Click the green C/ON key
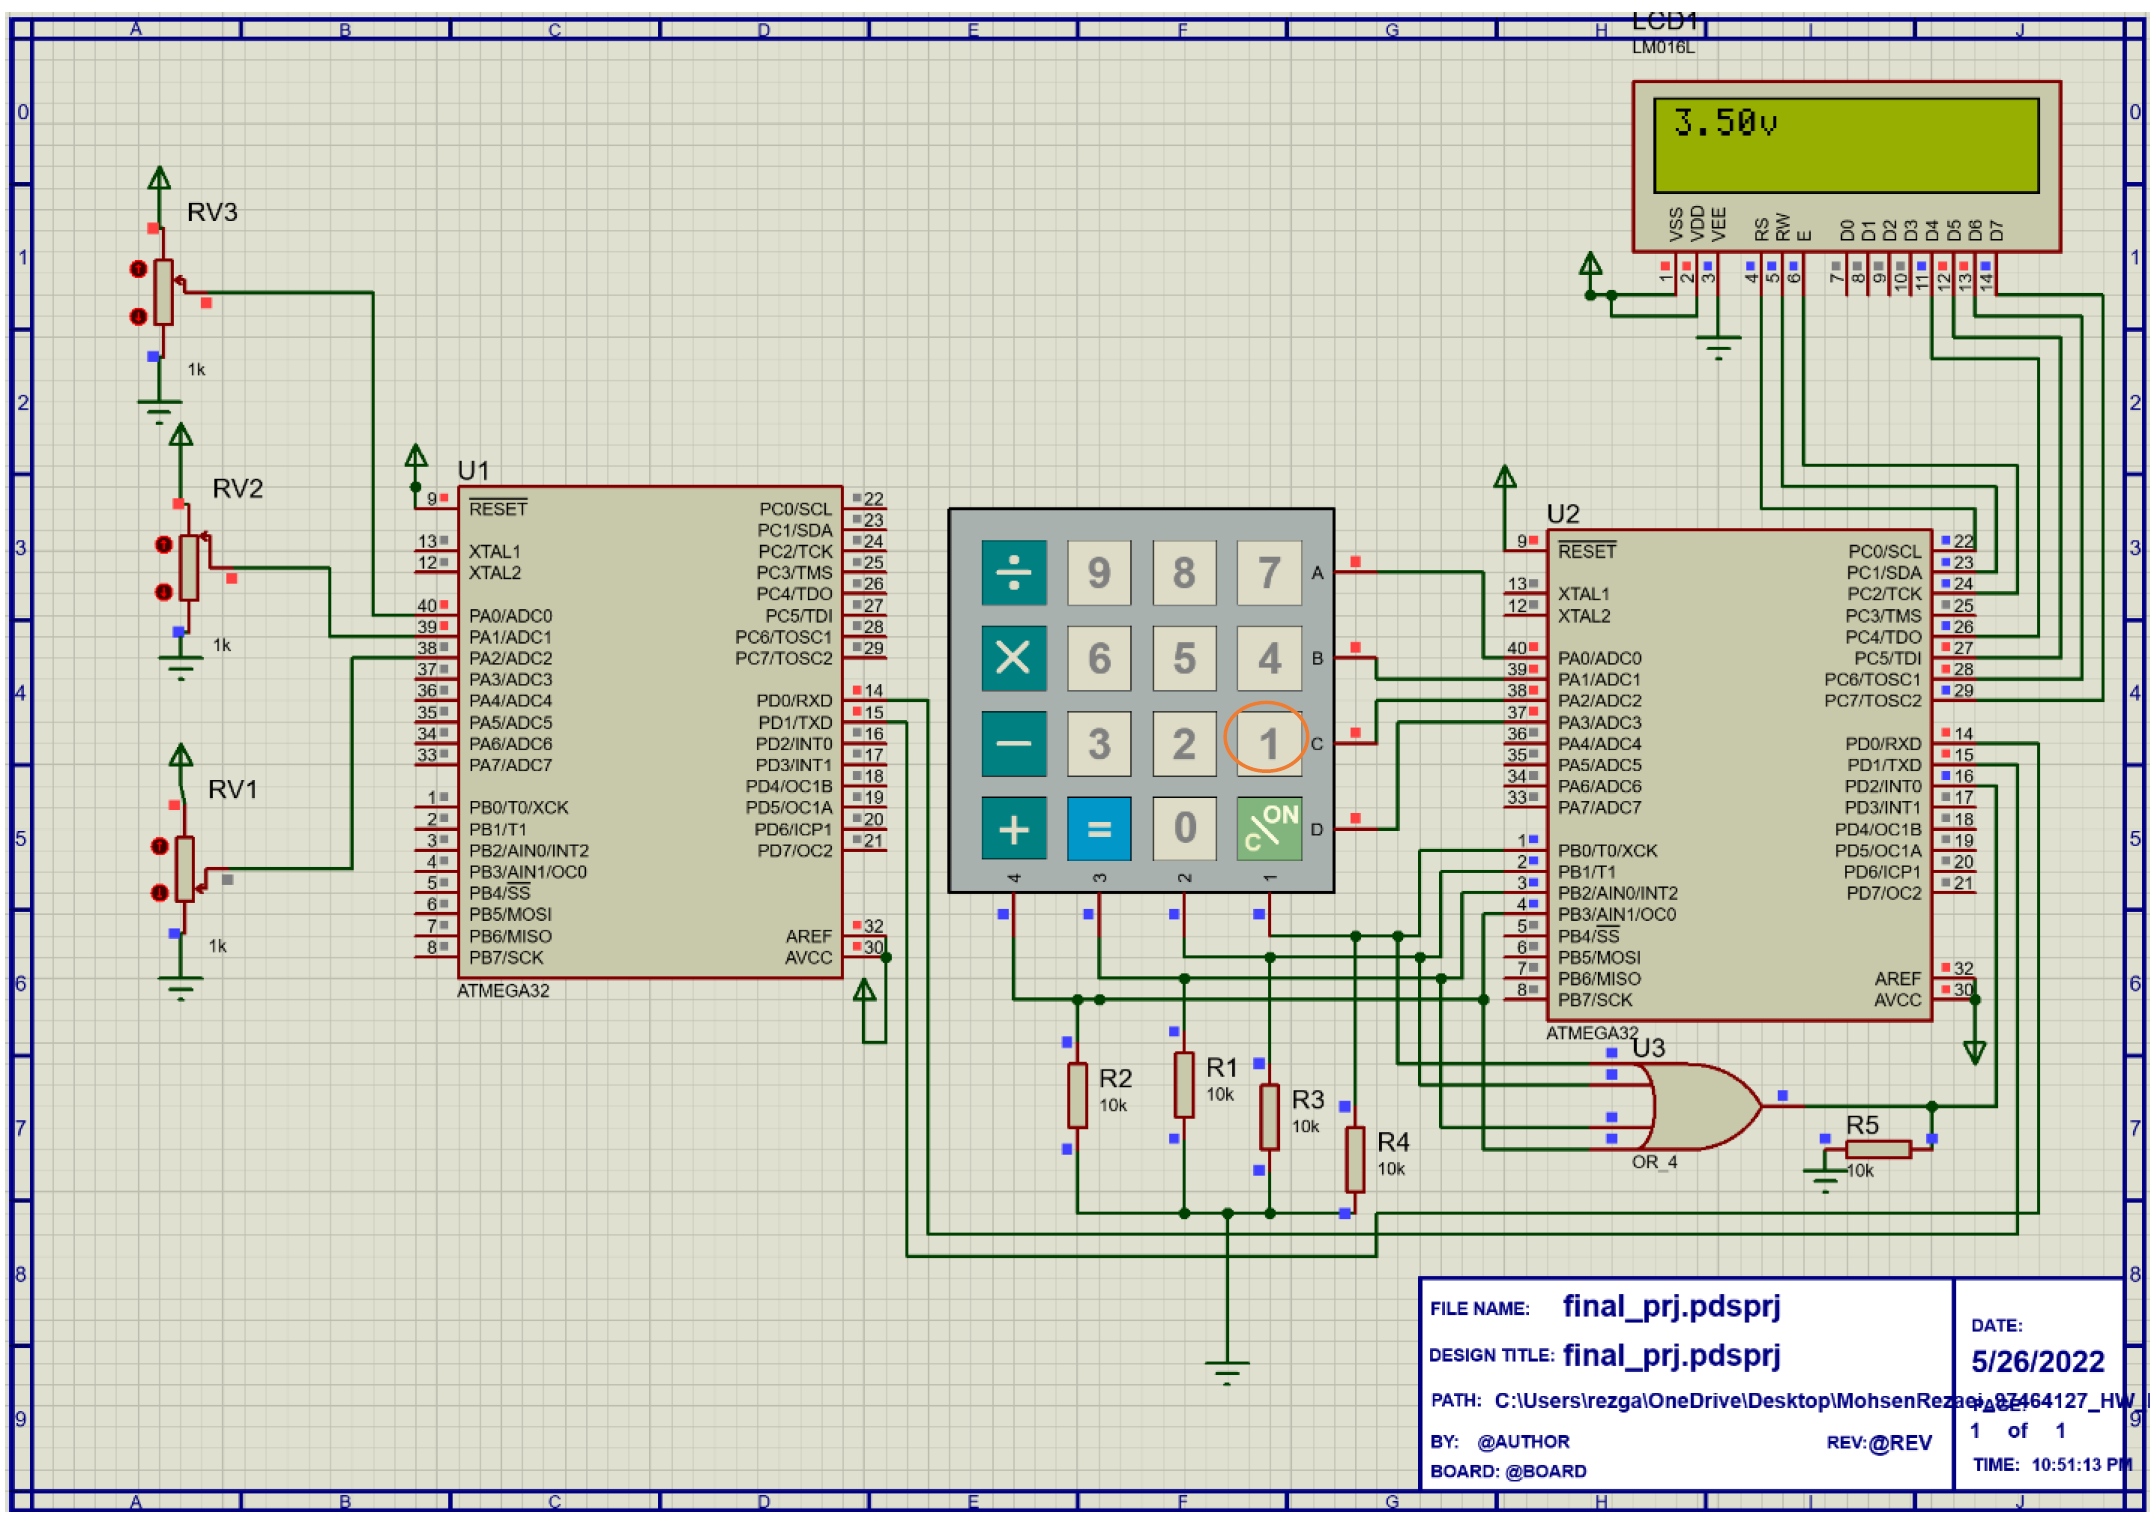This screenshot has width=2151, height=1515. 1268,828
